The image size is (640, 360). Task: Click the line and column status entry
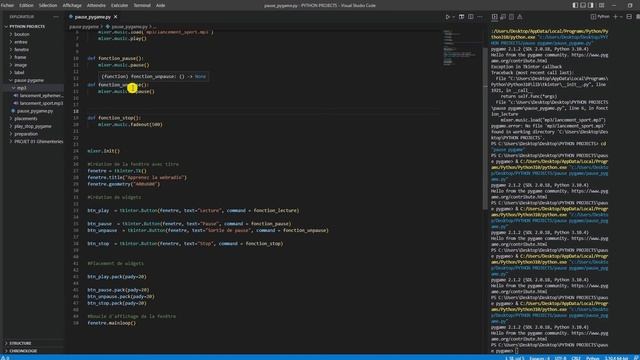click(515, 358)
